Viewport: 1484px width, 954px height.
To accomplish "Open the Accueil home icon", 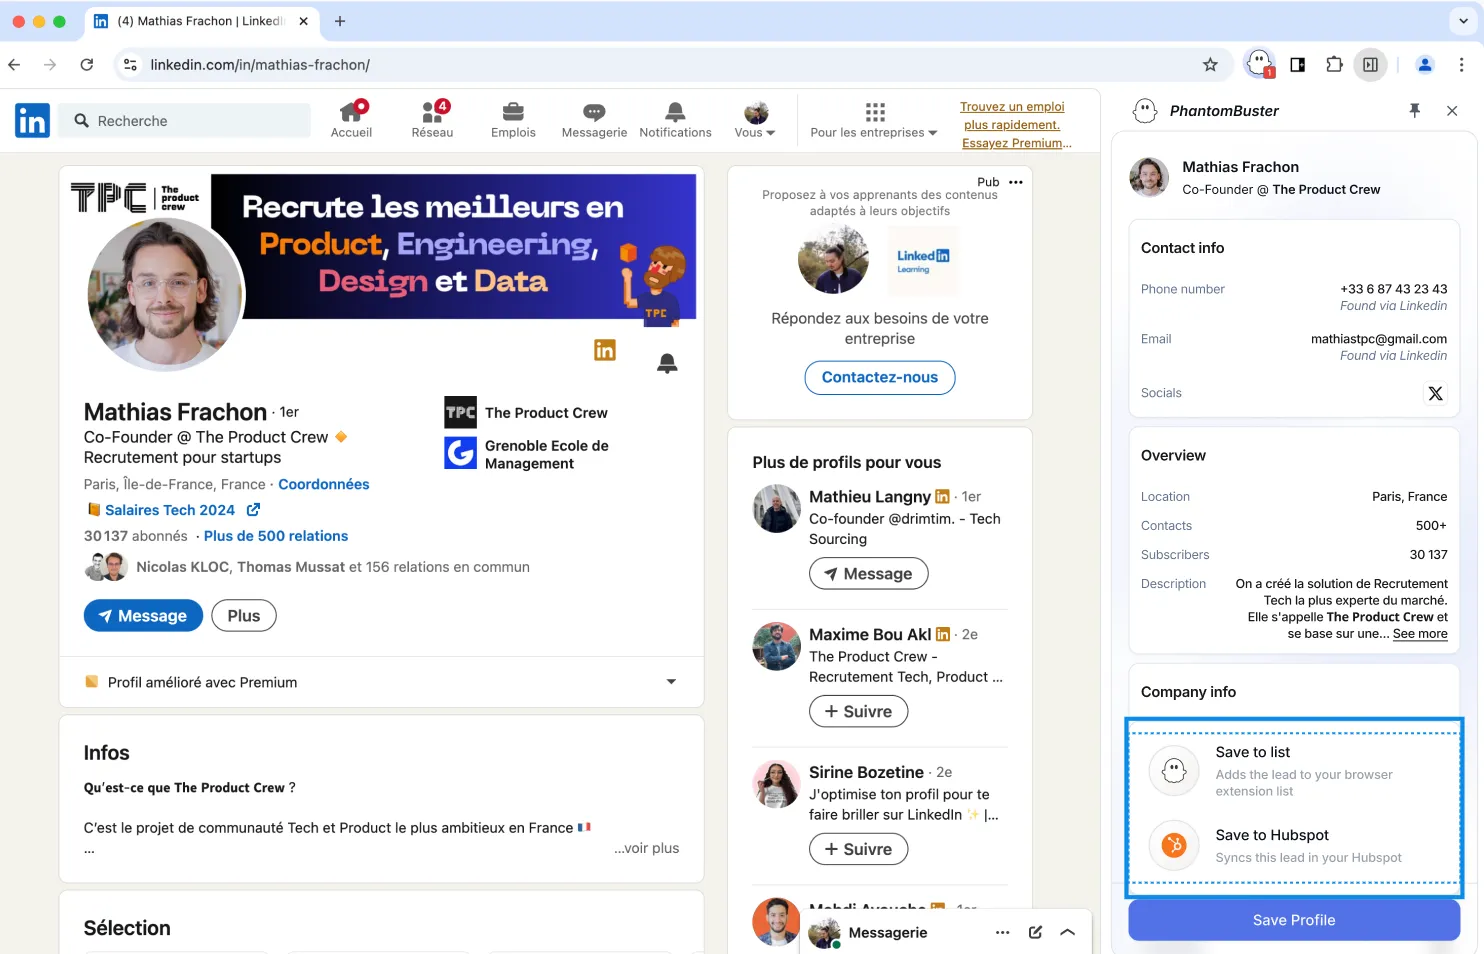I will (351, 112).
